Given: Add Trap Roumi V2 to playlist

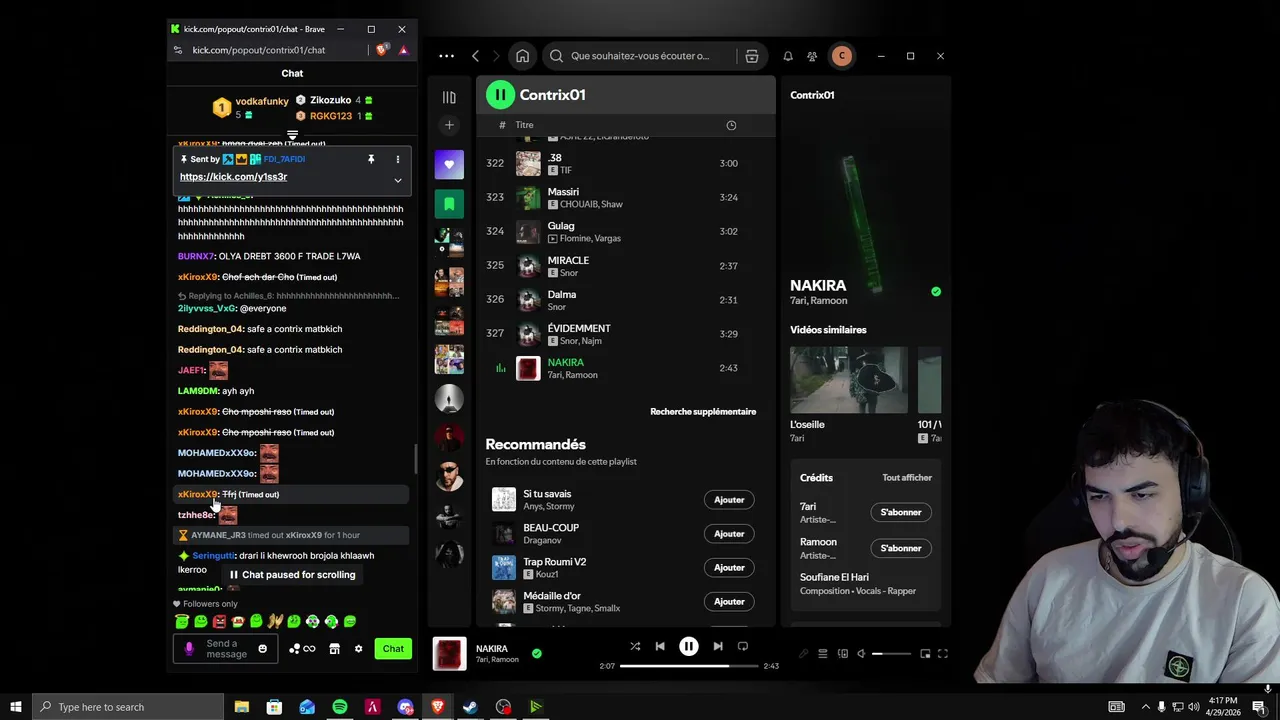Looking at the screenshot, I should 729,568.
